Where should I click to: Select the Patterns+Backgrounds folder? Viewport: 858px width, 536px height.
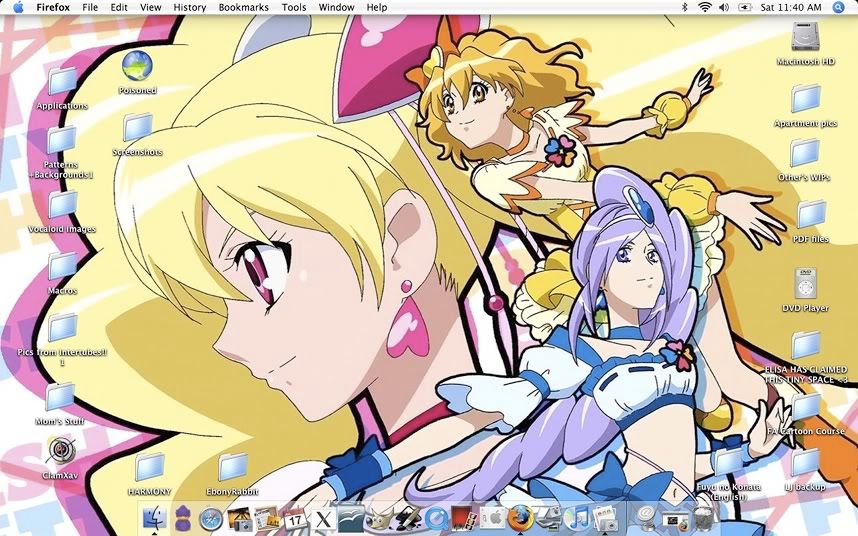tap(61, 153)
